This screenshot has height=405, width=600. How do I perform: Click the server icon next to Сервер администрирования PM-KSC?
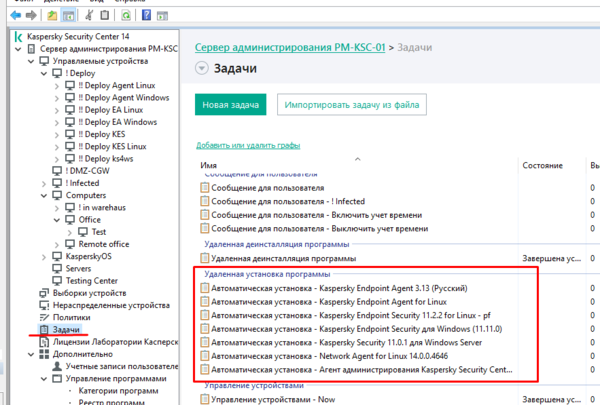(x=31, y=49)
